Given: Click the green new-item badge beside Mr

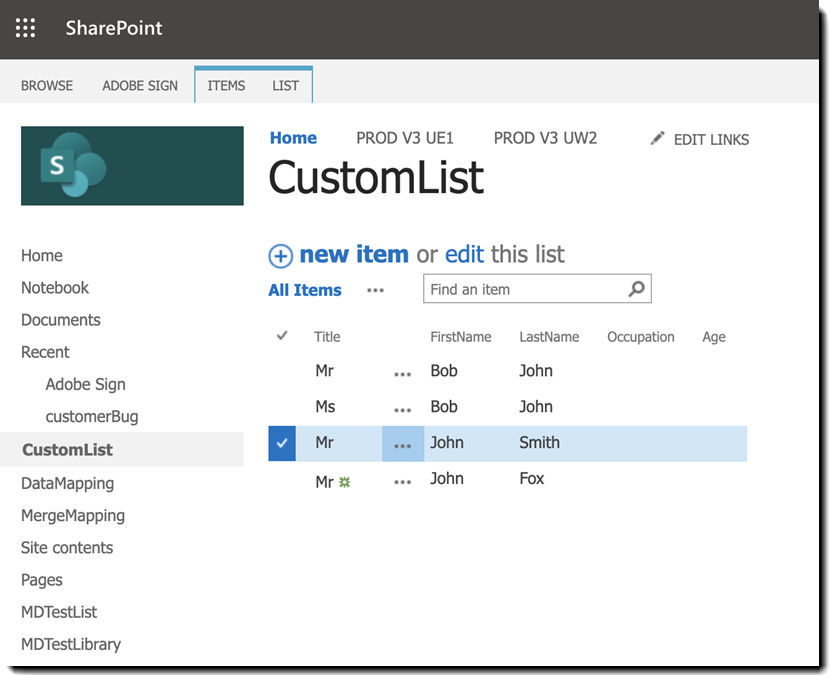Looking at the screenshot, I should point(345,482).
